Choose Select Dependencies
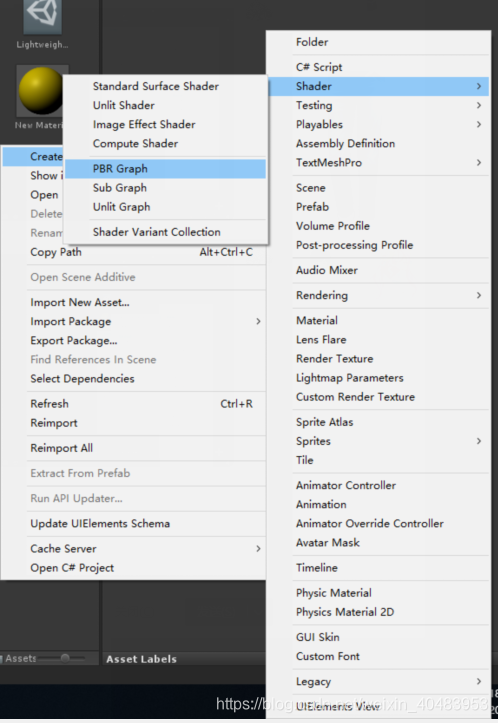498x723 pixels. point(134,379)
